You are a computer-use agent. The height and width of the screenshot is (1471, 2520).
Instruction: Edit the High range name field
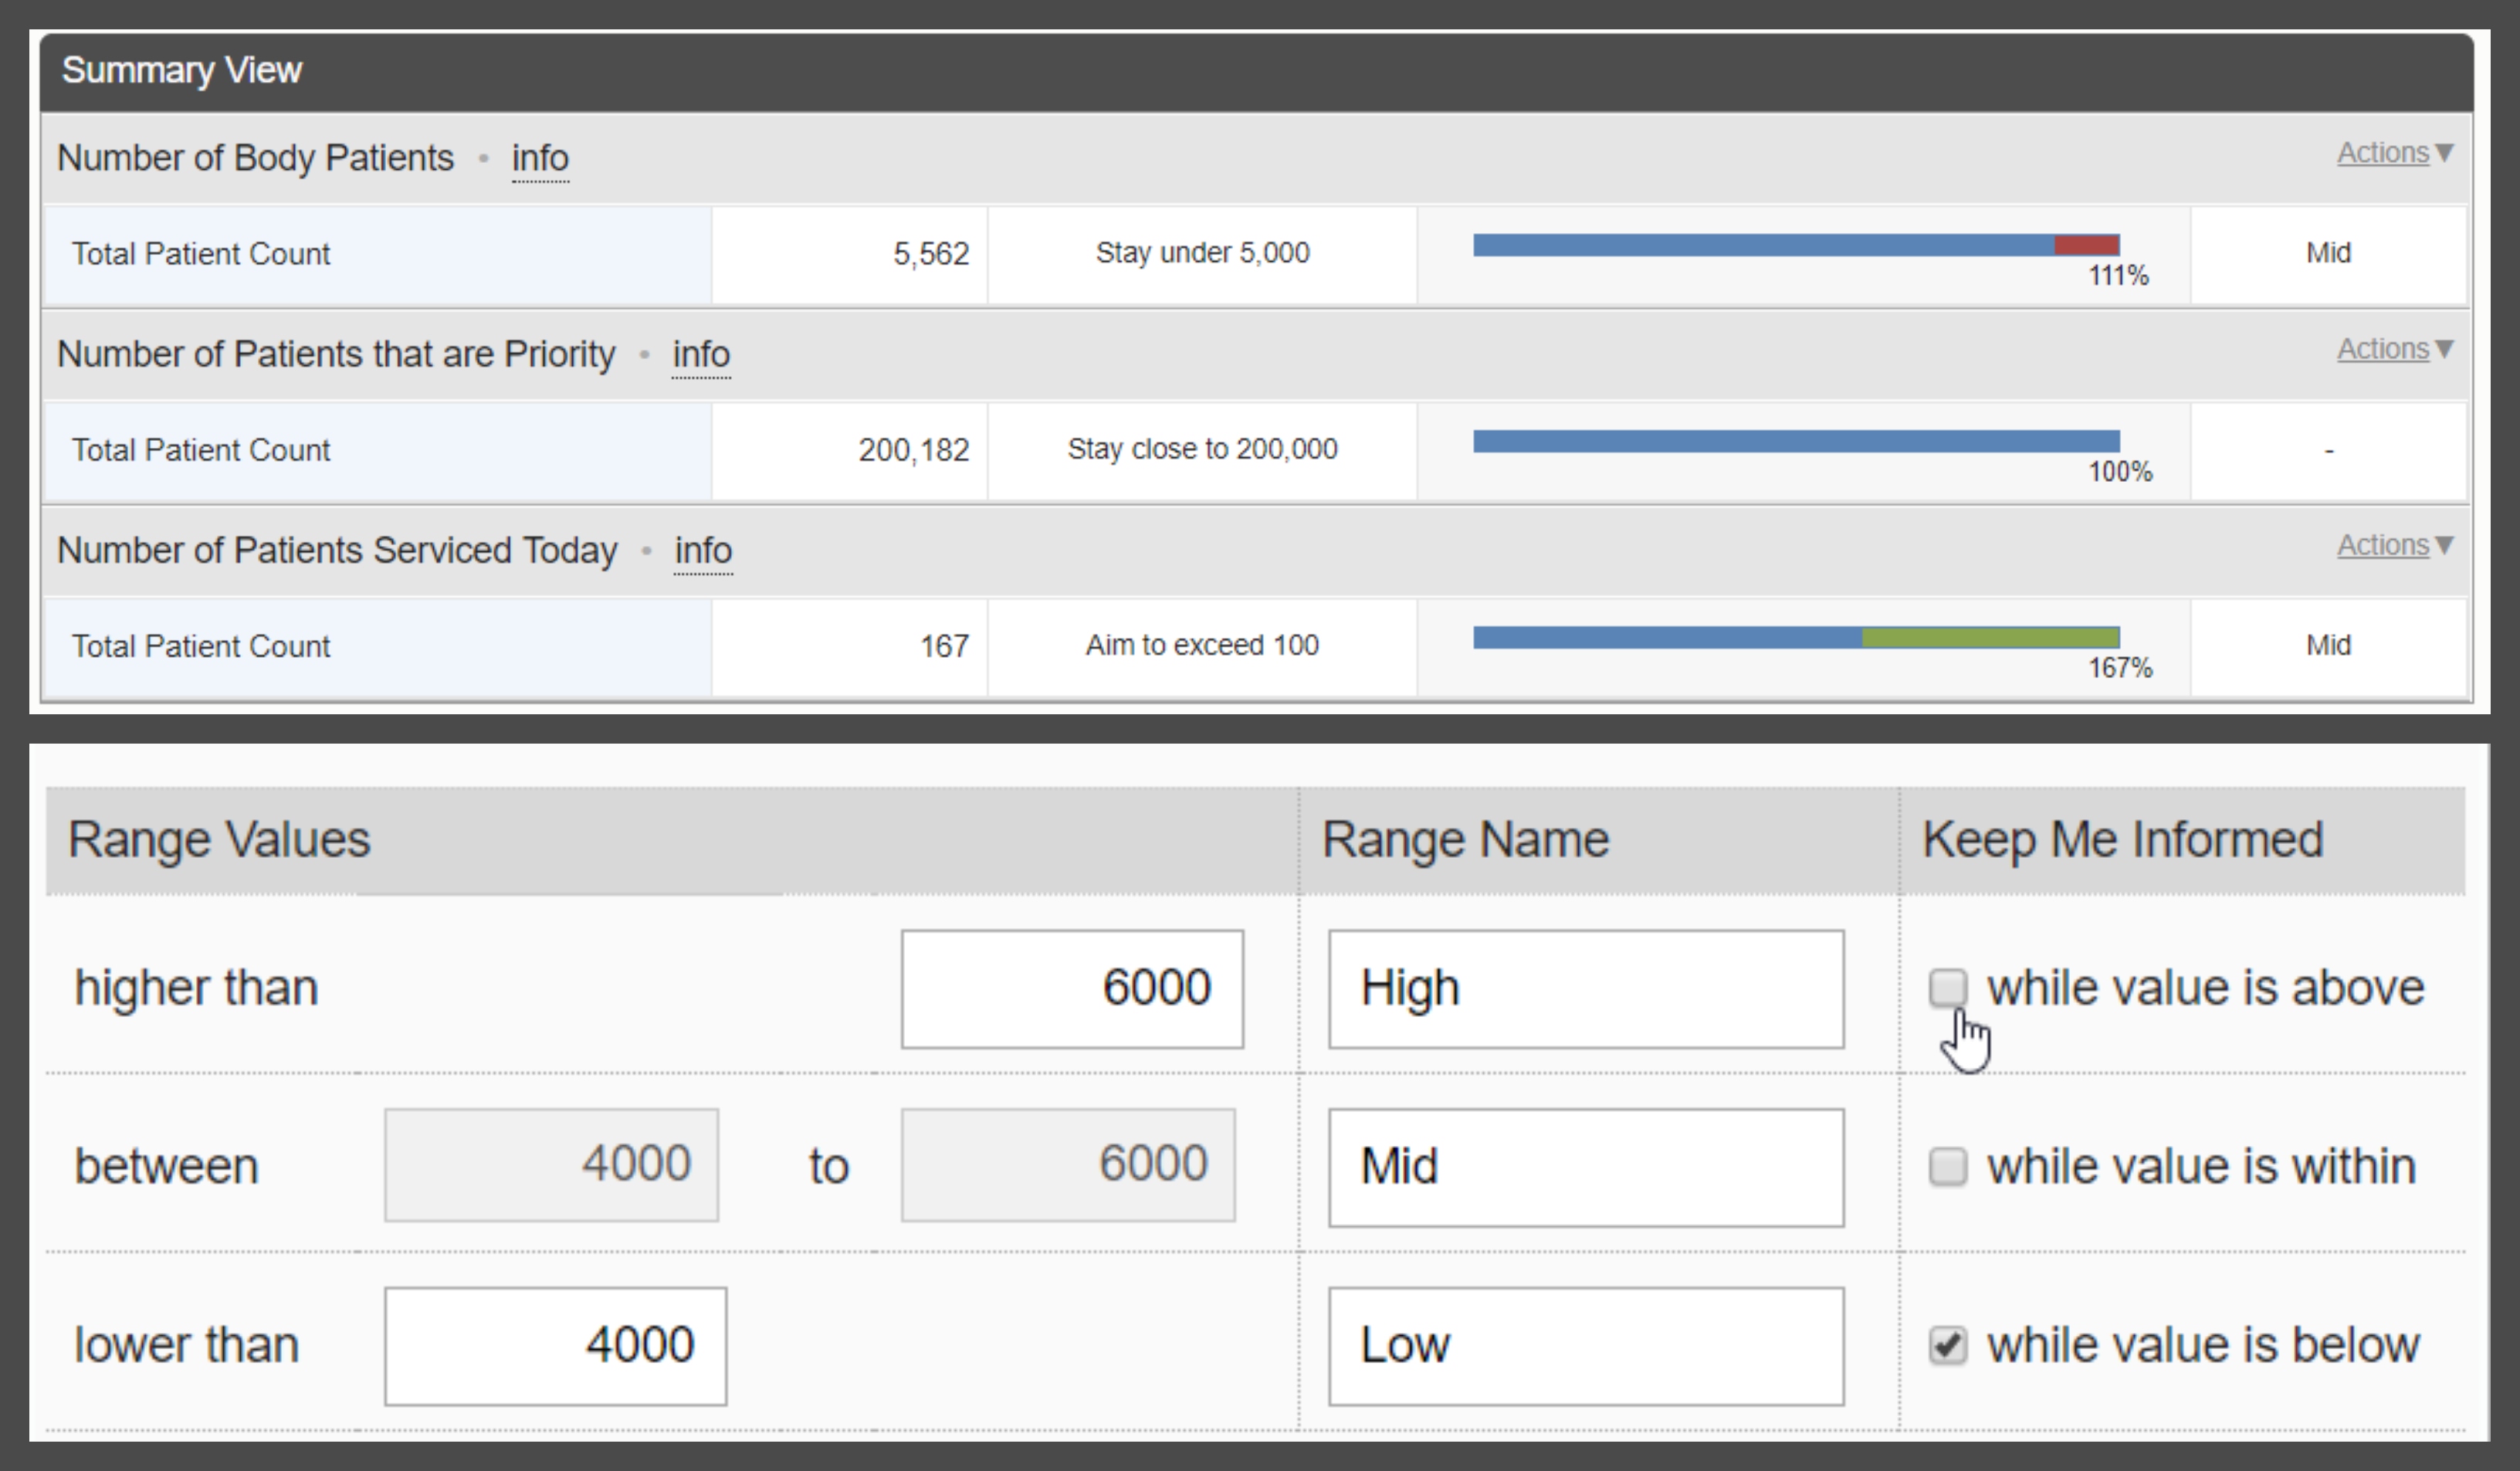point(1586,989)
